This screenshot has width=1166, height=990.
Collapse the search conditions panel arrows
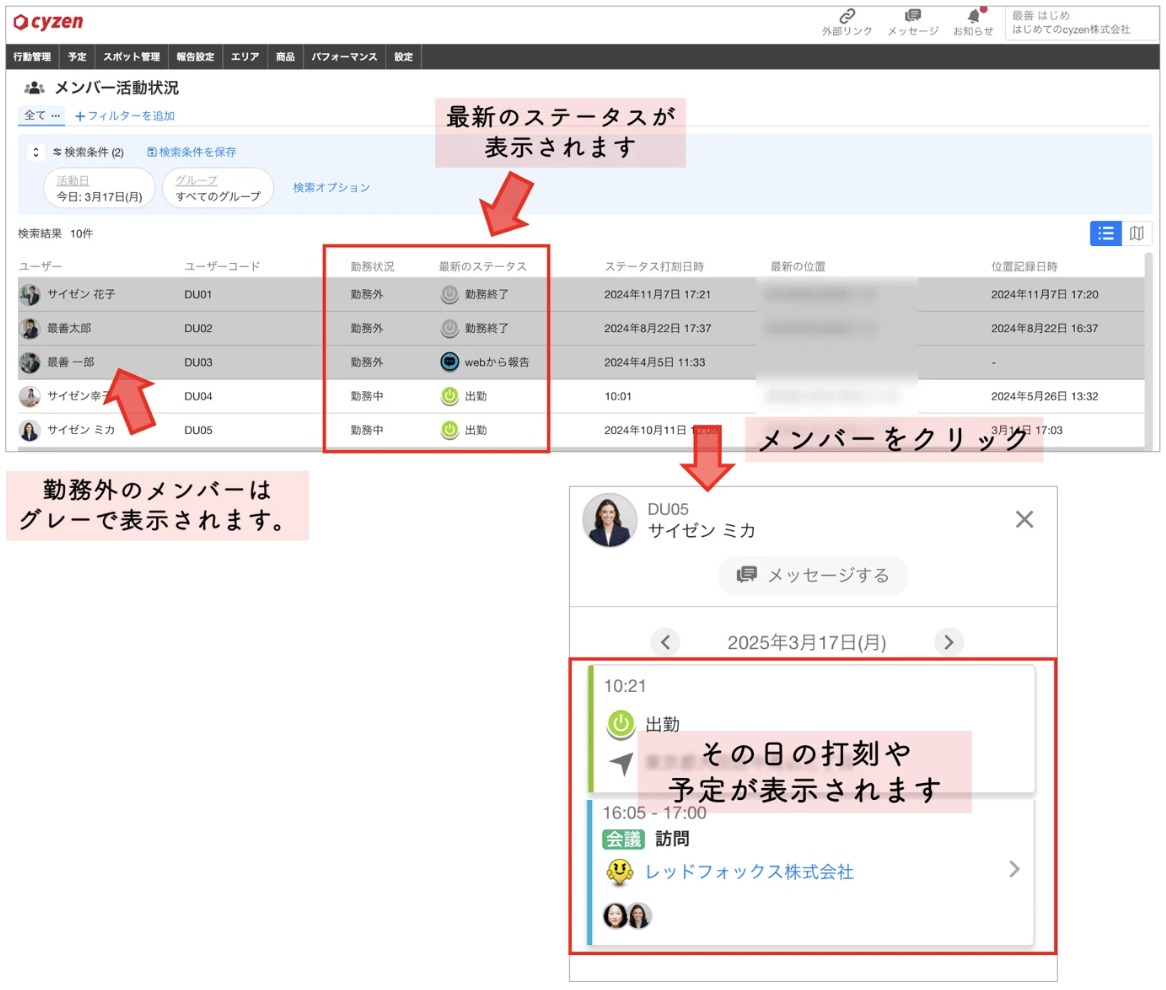36,152
